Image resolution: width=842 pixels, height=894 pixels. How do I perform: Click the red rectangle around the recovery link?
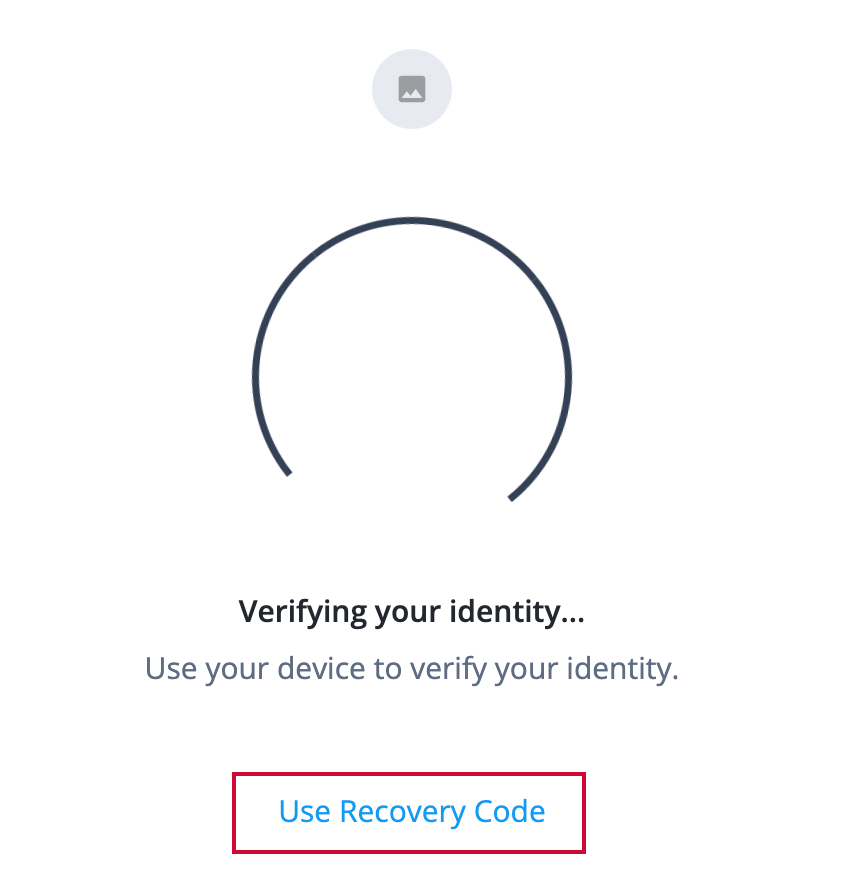408,811
